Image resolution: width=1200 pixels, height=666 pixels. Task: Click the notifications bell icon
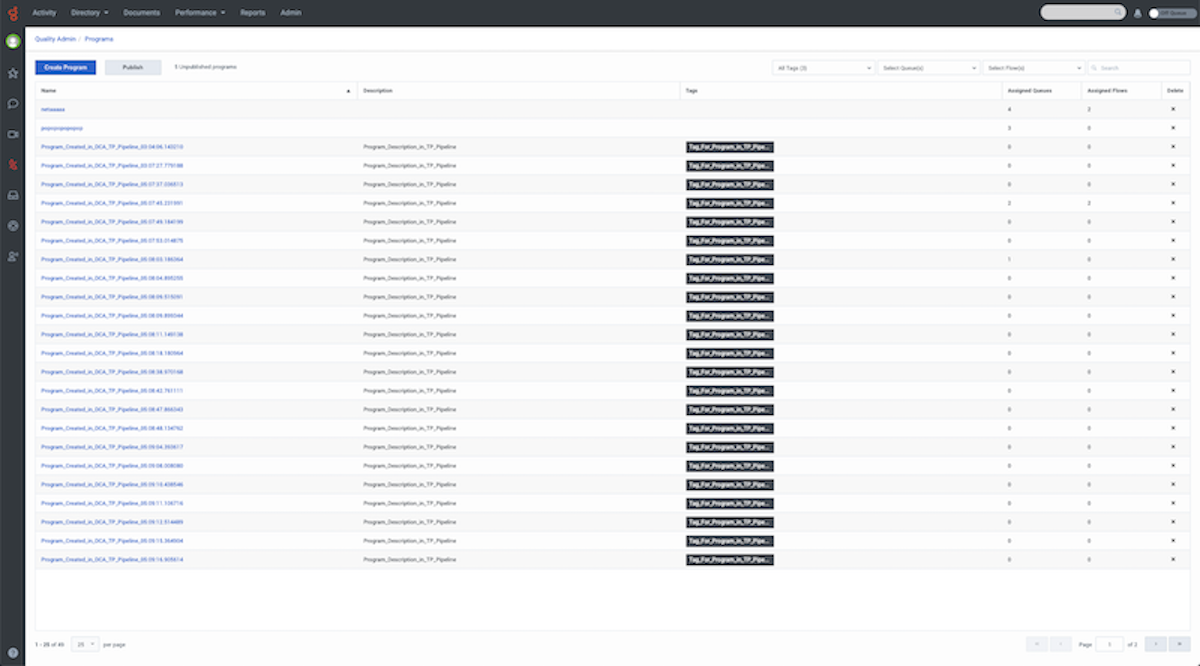click(1137, 13)
